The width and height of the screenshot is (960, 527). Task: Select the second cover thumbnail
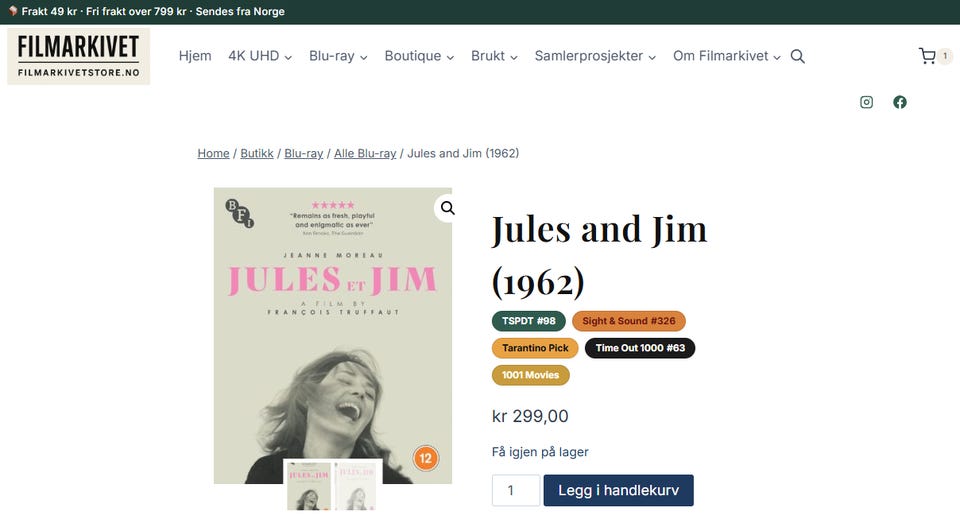[x=357, y=485]
